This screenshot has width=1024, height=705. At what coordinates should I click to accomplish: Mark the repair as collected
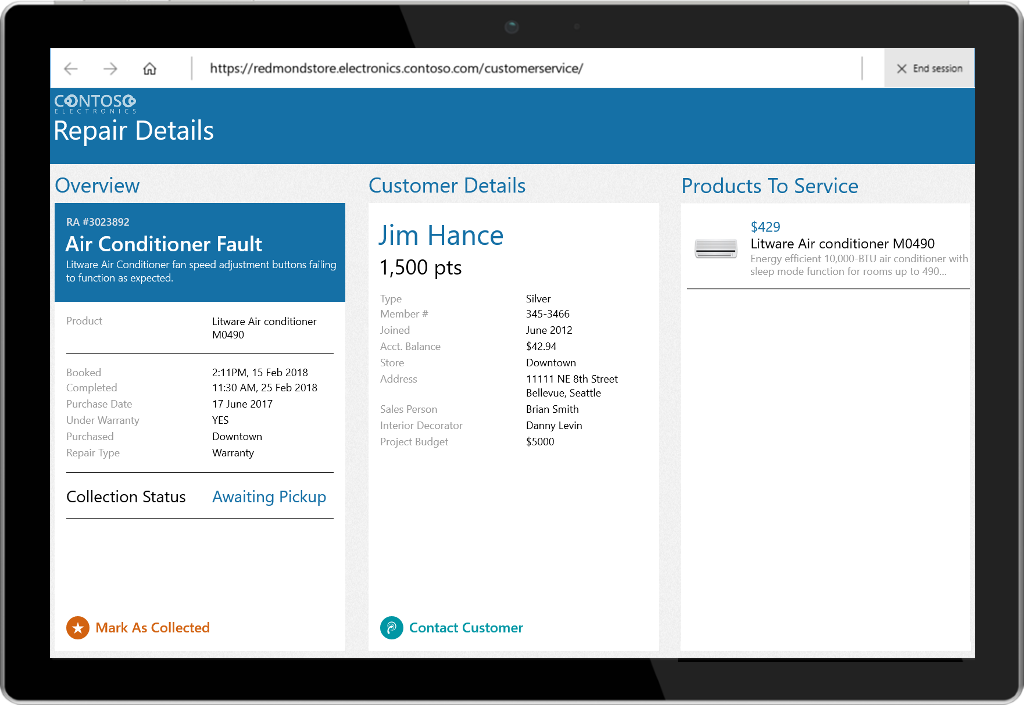[x=151, y=628]
